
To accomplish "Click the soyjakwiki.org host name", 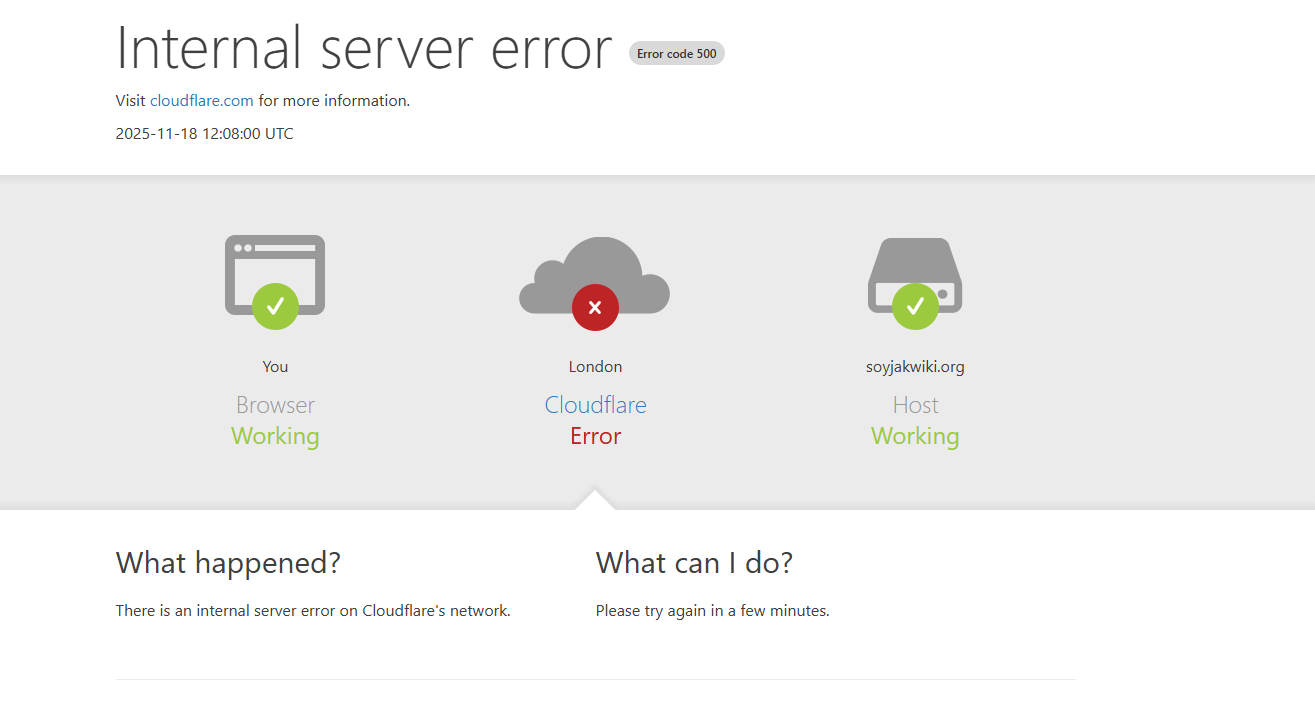I will pyautogui.click(x=915, y=367).
